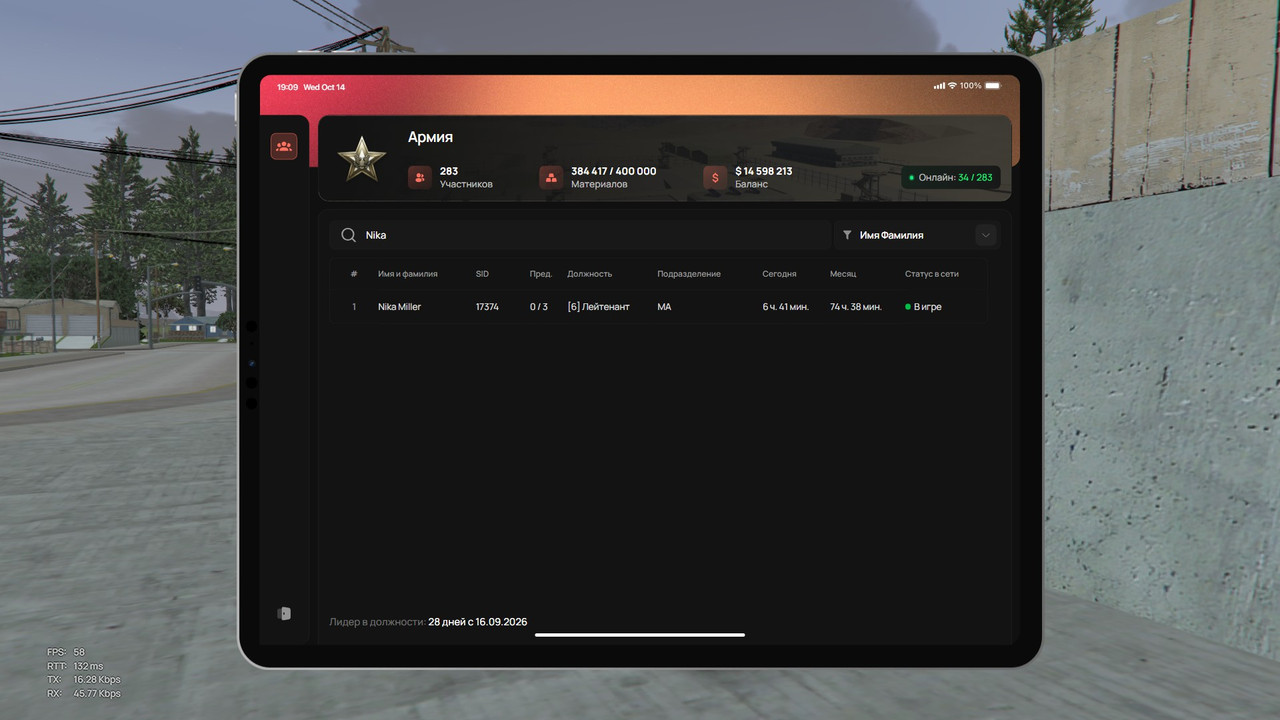1280x720 pixels.
Task: Click the "Wed Oct 14" date
Action: pos(324,87)
